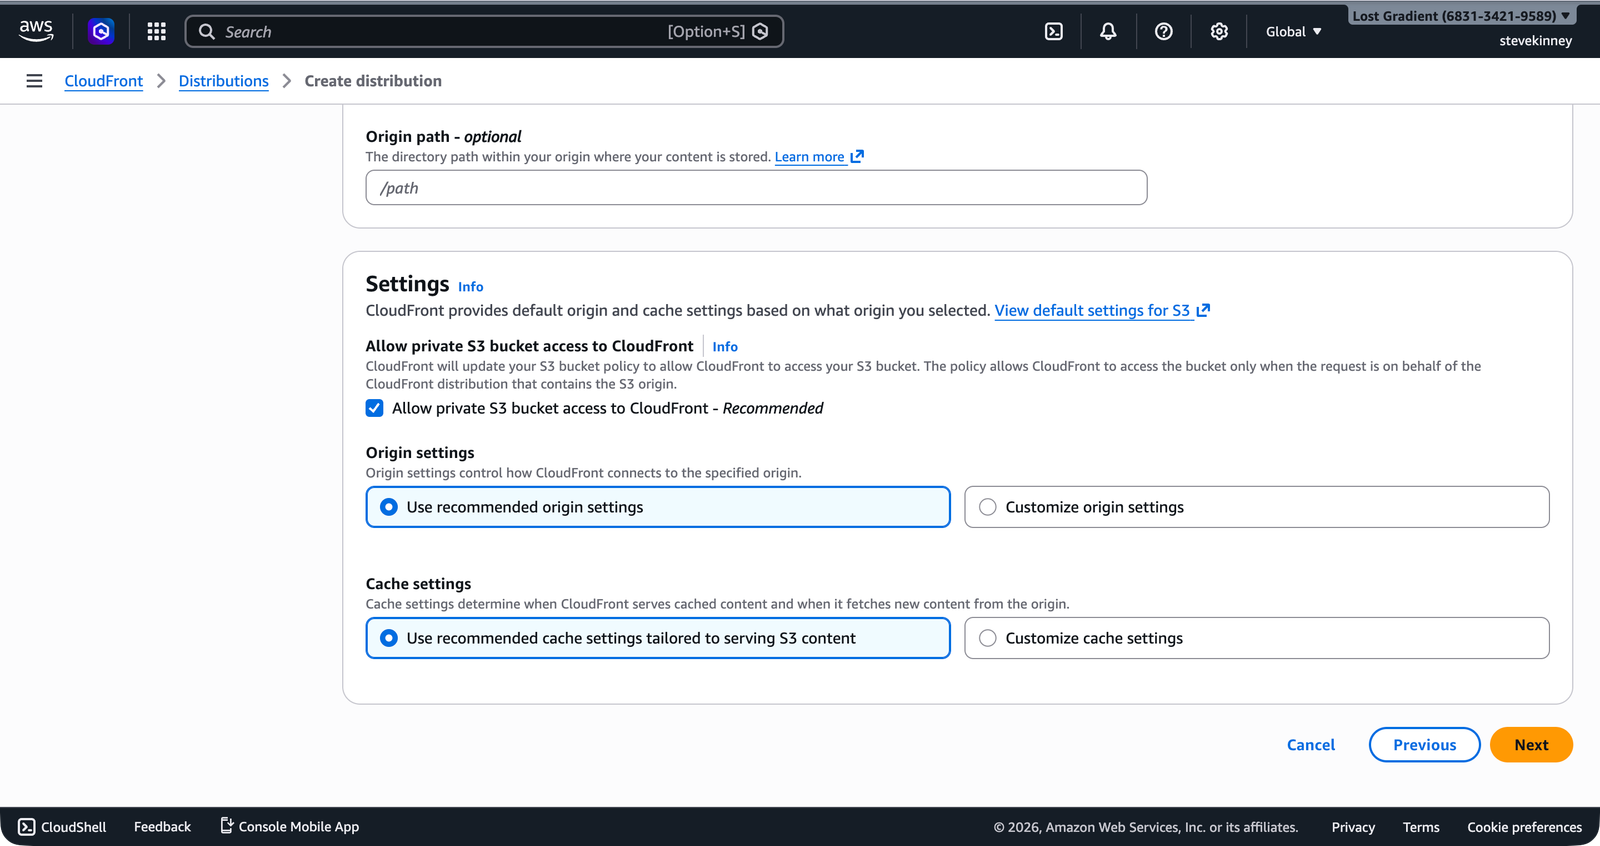
Task: Expand the Lost Gradient account menu
Action: point(1461,16)
